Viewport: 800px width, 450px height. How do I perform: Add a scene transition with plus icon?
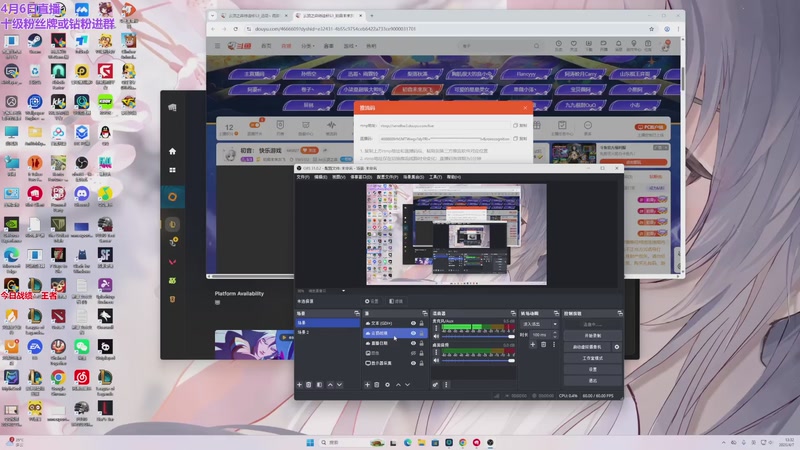pyautogui.click(x=533, y=345)
